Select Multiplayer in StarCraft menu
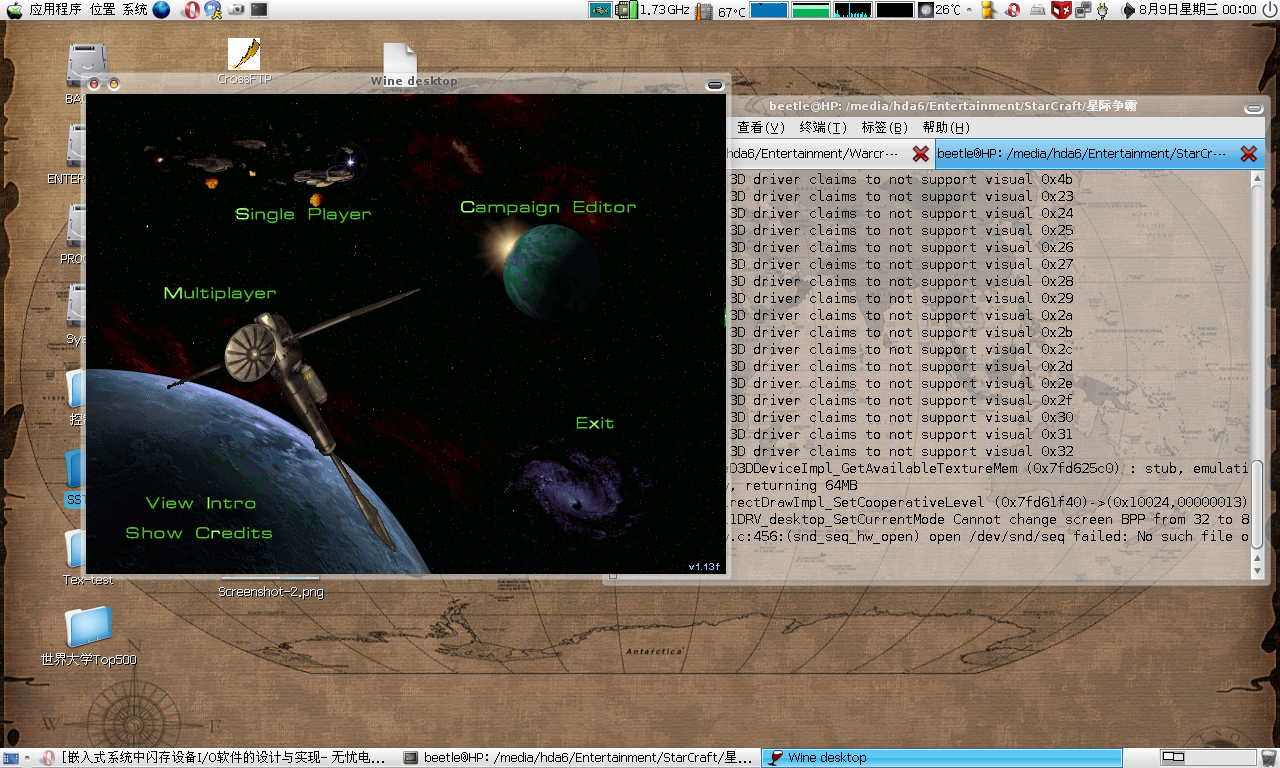 pos(220,293)
